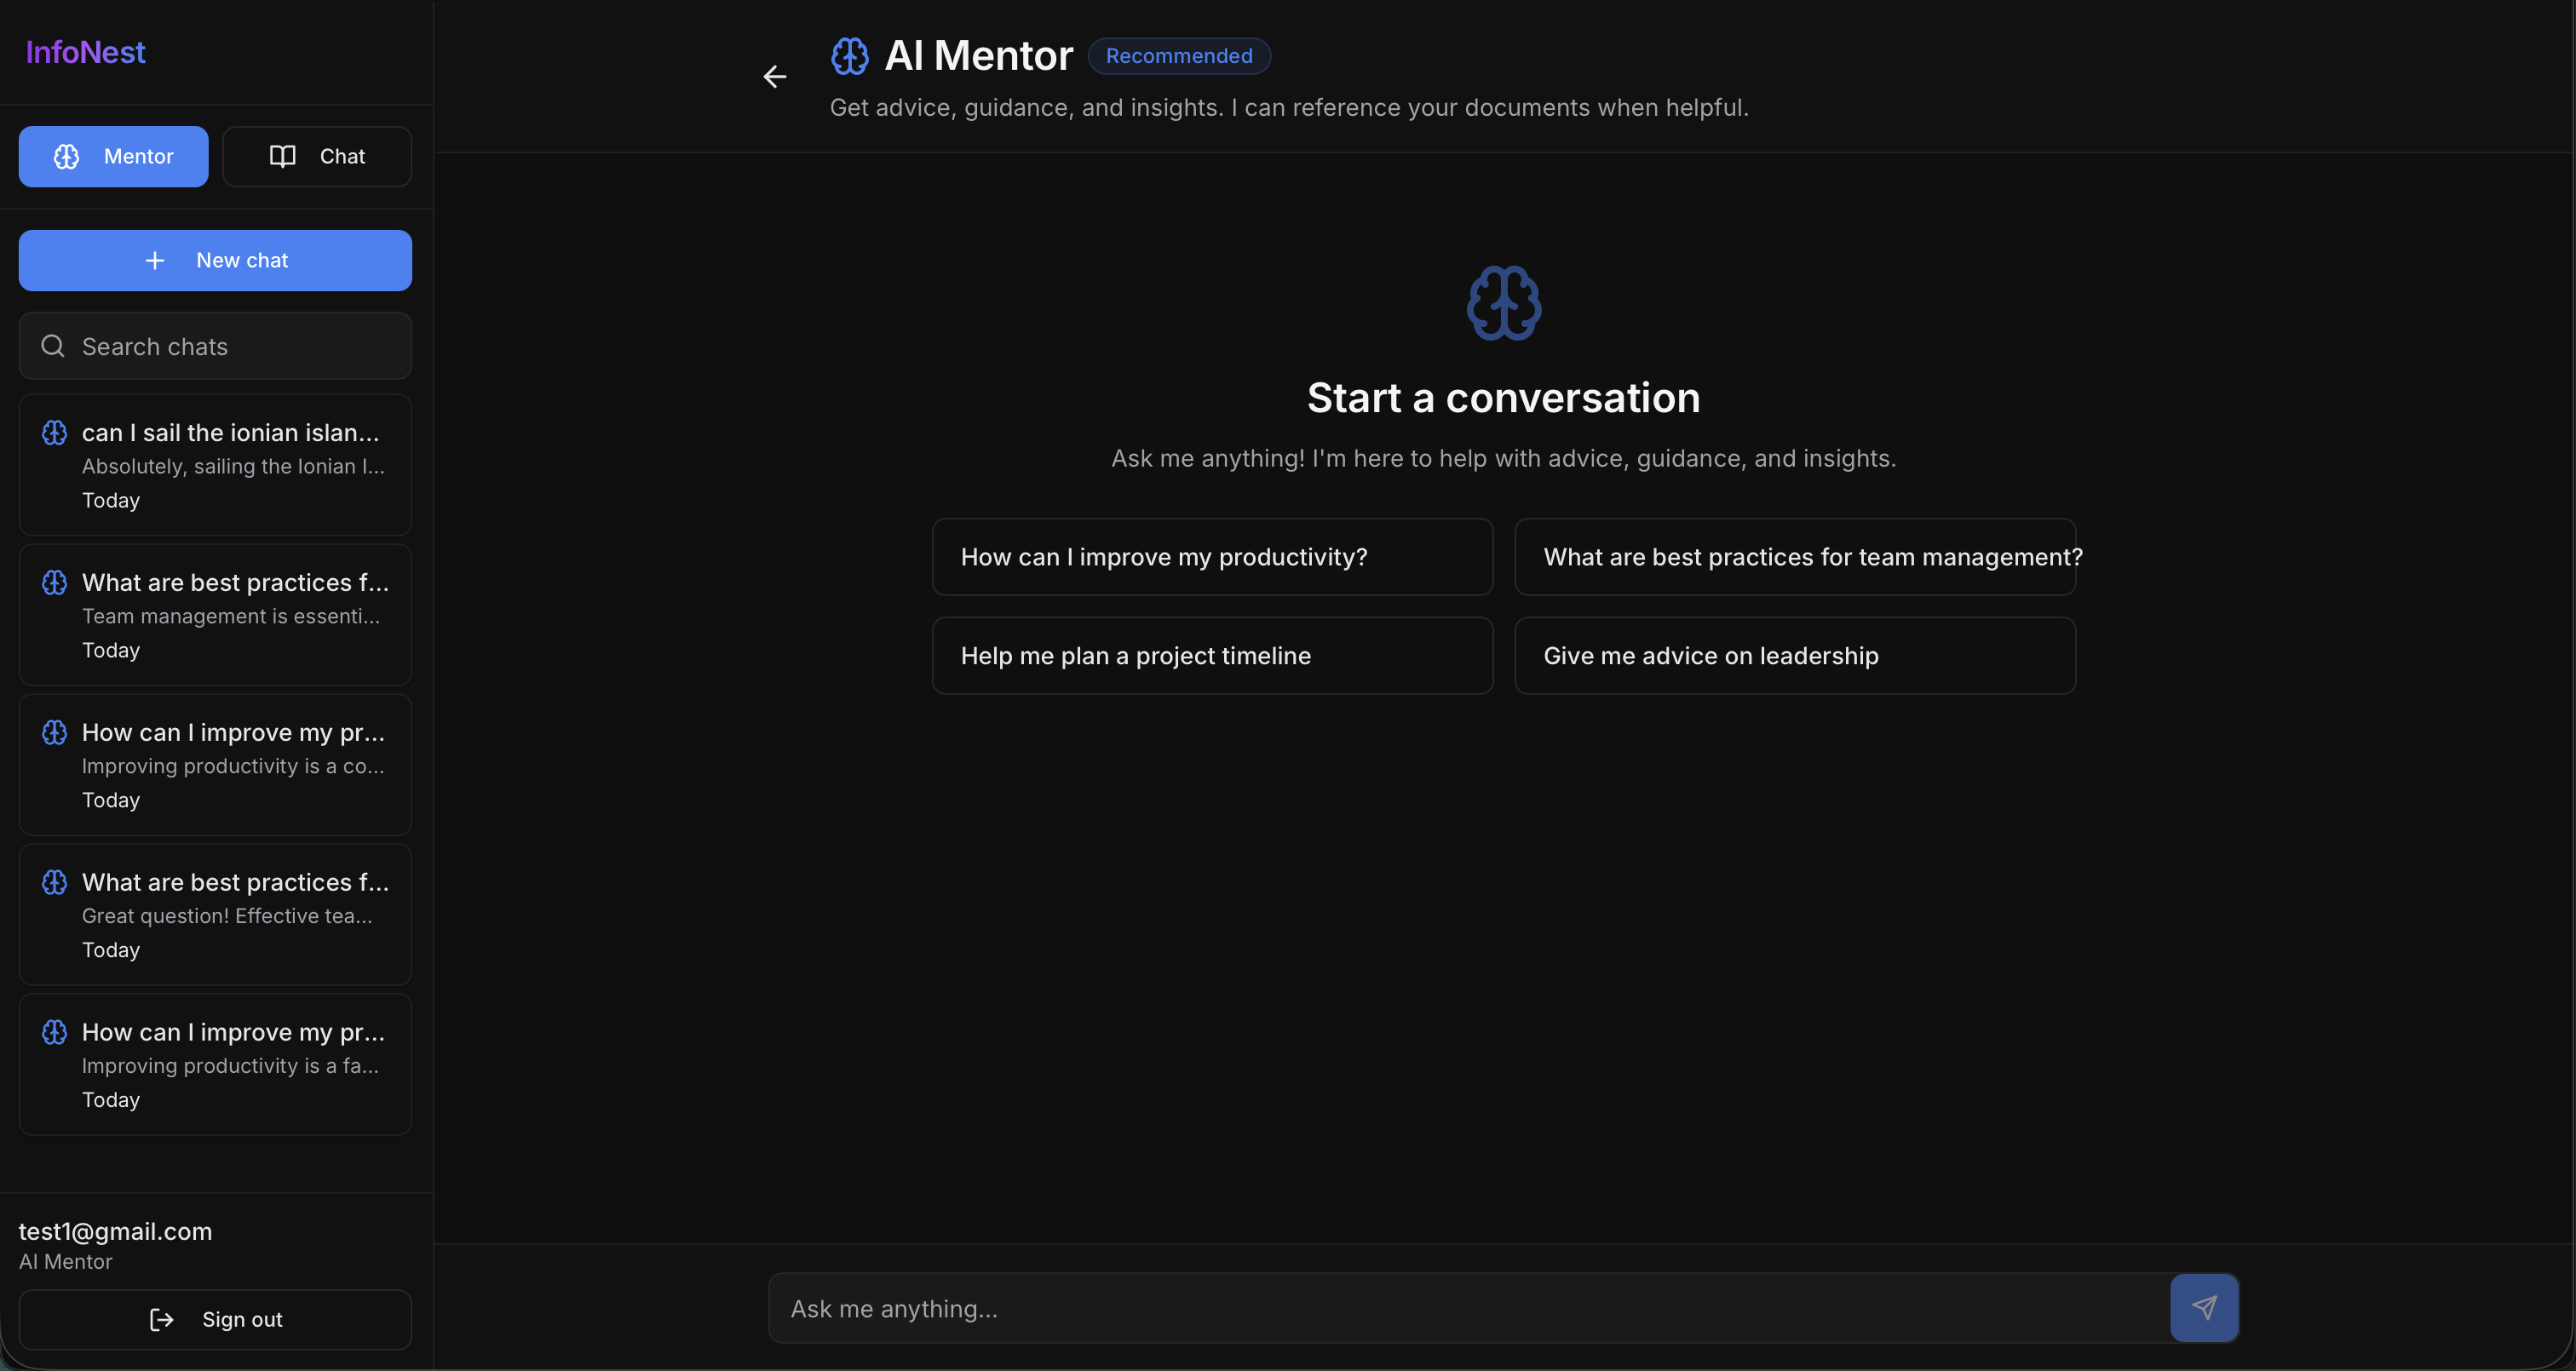Screen dimensions: 2576x1371
Task: Click the large brain icon above Start a conversation
Action: click(x=1503, y=303)
